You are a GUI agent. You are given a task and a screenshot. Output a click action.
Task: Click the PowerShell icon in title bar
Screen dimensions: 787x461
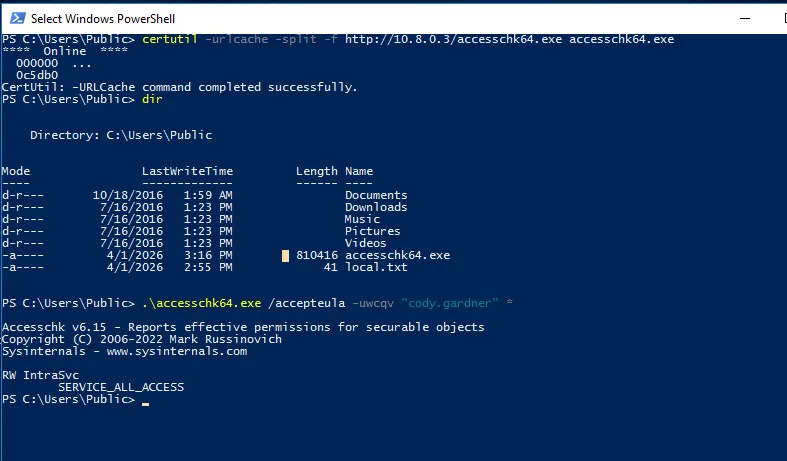pyautogui.click(x=18, y=19)
